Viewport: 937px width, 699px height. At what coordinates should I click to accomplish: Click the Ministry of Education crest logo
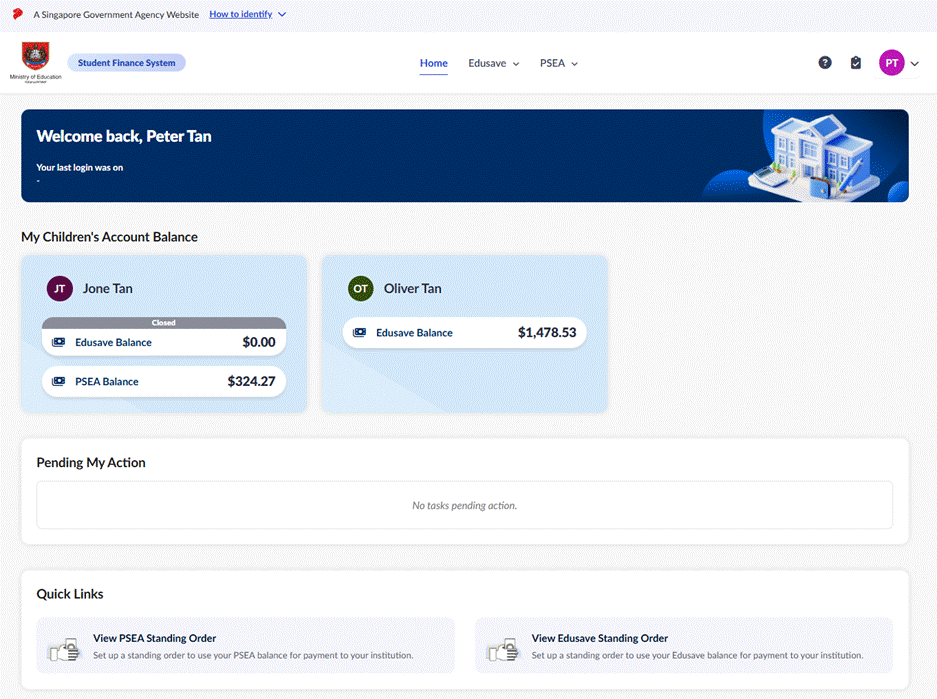(36, 62)
